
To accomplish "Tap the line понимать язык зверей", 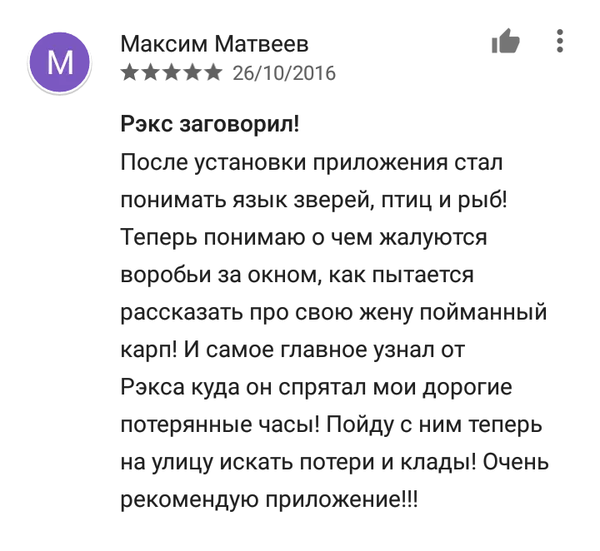I will point(313,199).
